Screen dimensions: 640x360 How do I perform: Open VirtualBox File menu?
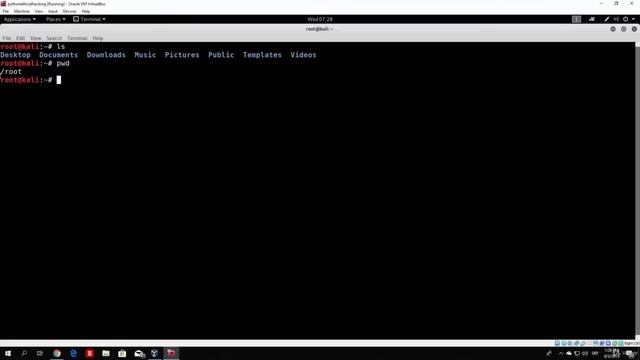pyautogui.click(x=6, y=11)
